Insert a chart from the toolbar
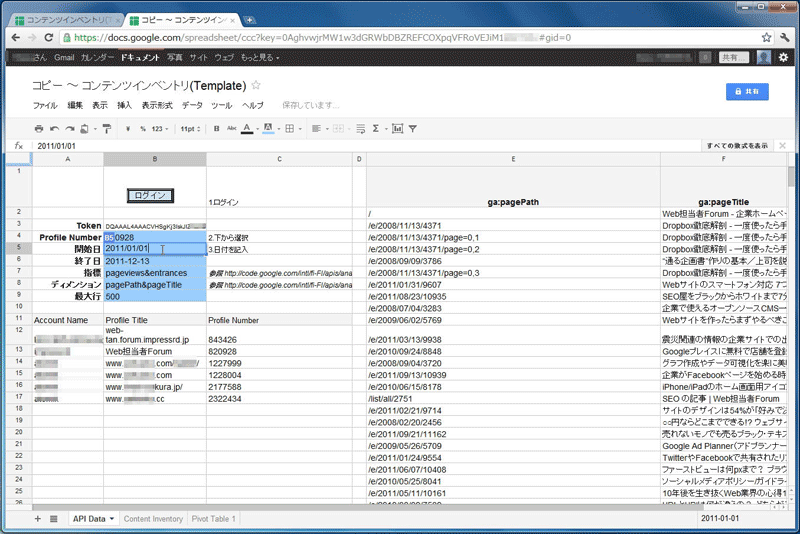800x534 pixels. [397, 129]
